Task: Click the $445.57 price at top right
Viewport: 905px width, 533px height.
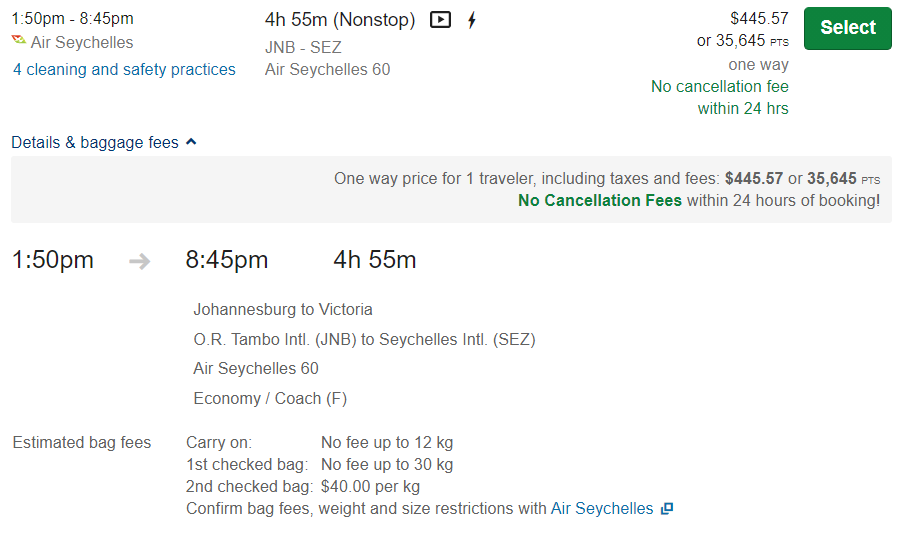Action: [759, 18]
